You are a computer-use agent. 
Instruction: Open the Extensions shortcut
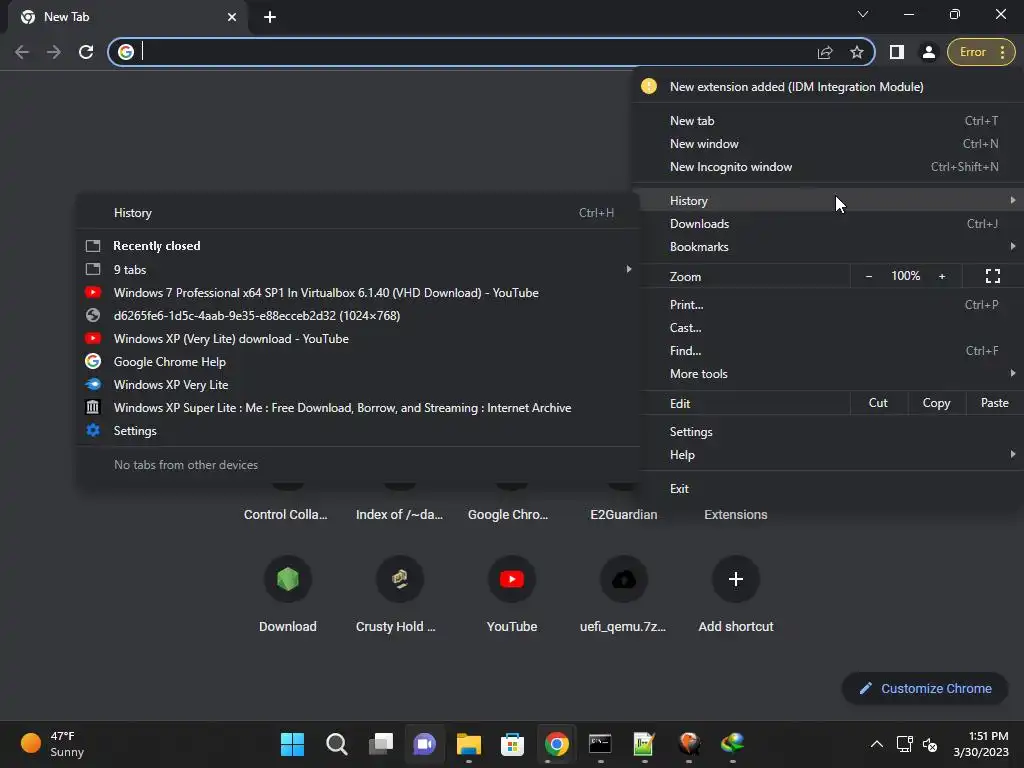(x=735, y=515)
